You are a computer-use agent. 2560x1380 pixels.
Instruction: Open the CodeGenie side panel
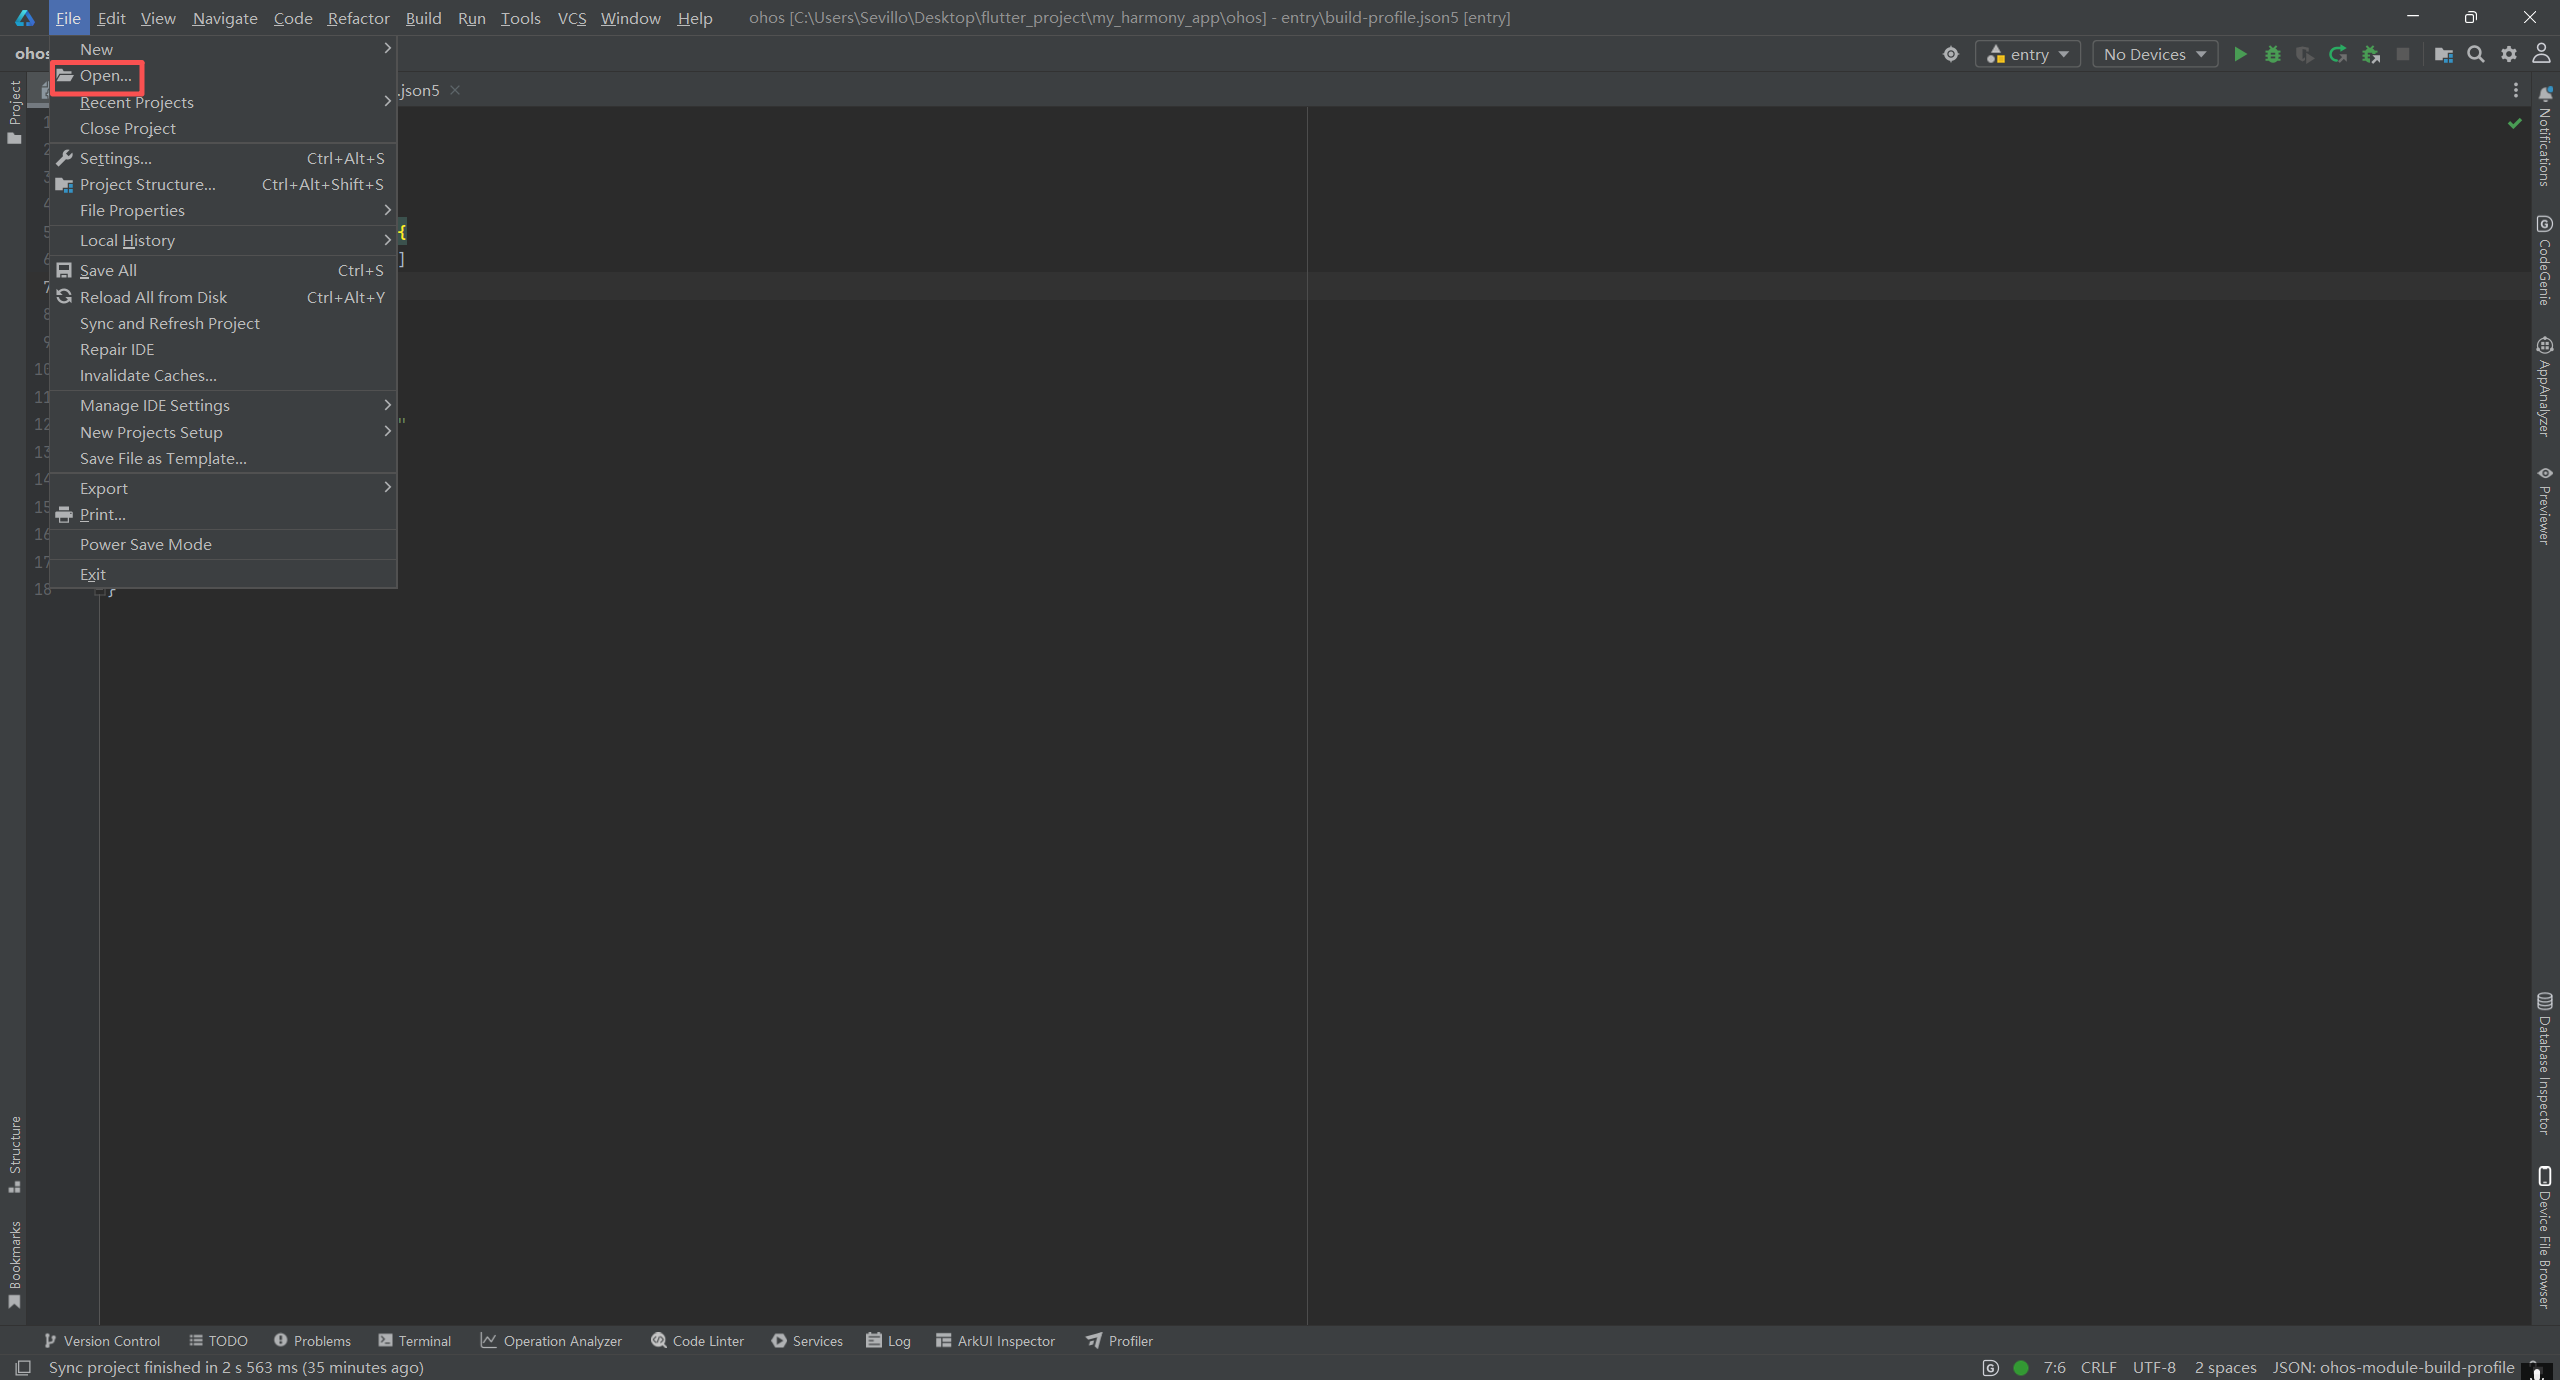tap(2544, 260)
